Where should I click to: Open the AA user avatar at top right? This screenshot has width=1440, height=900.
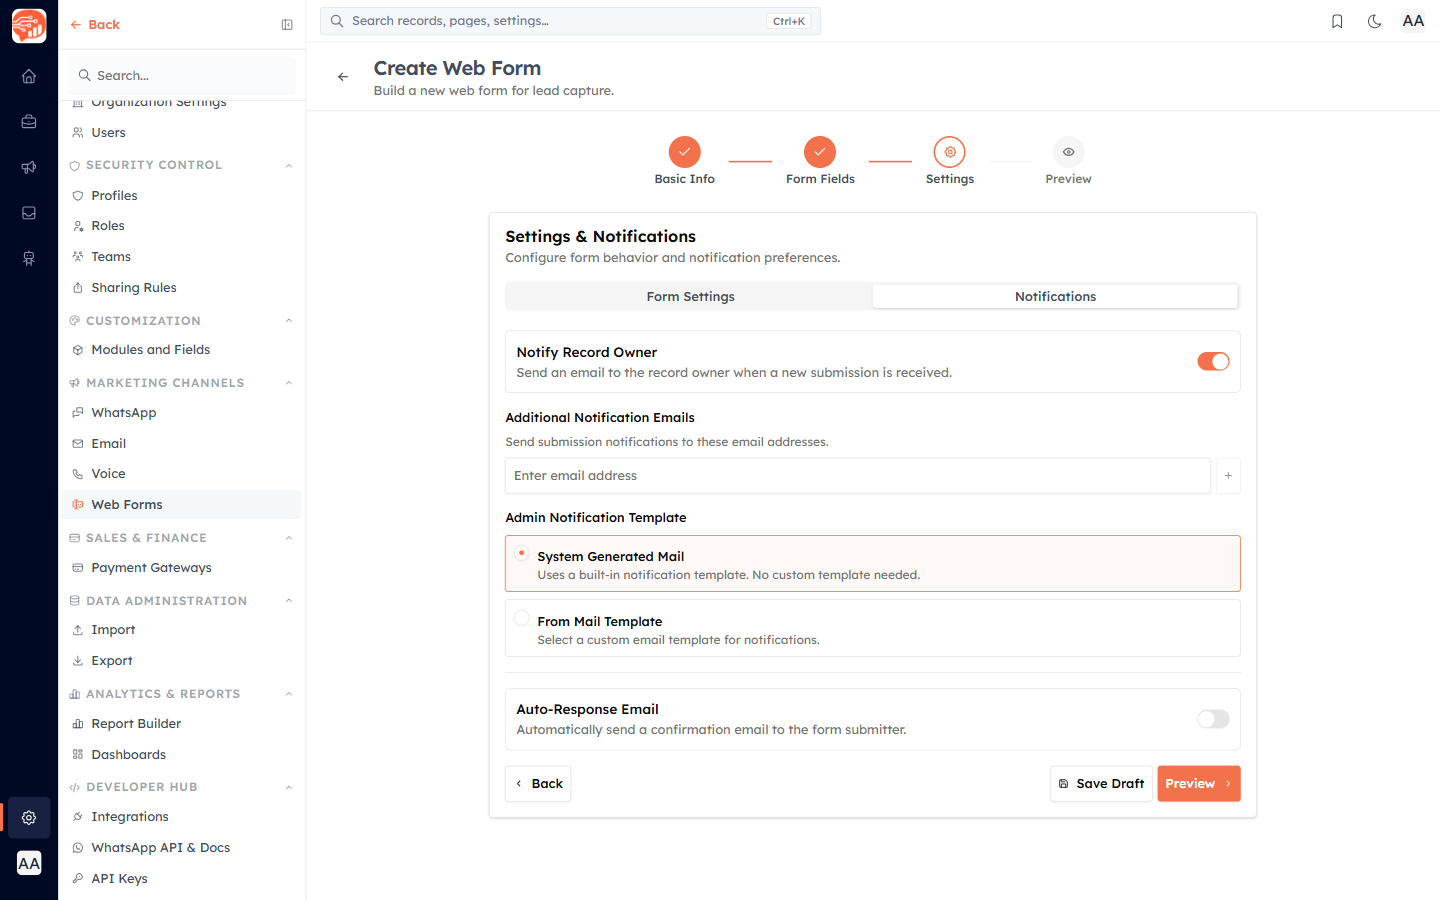coord(1413,21)
